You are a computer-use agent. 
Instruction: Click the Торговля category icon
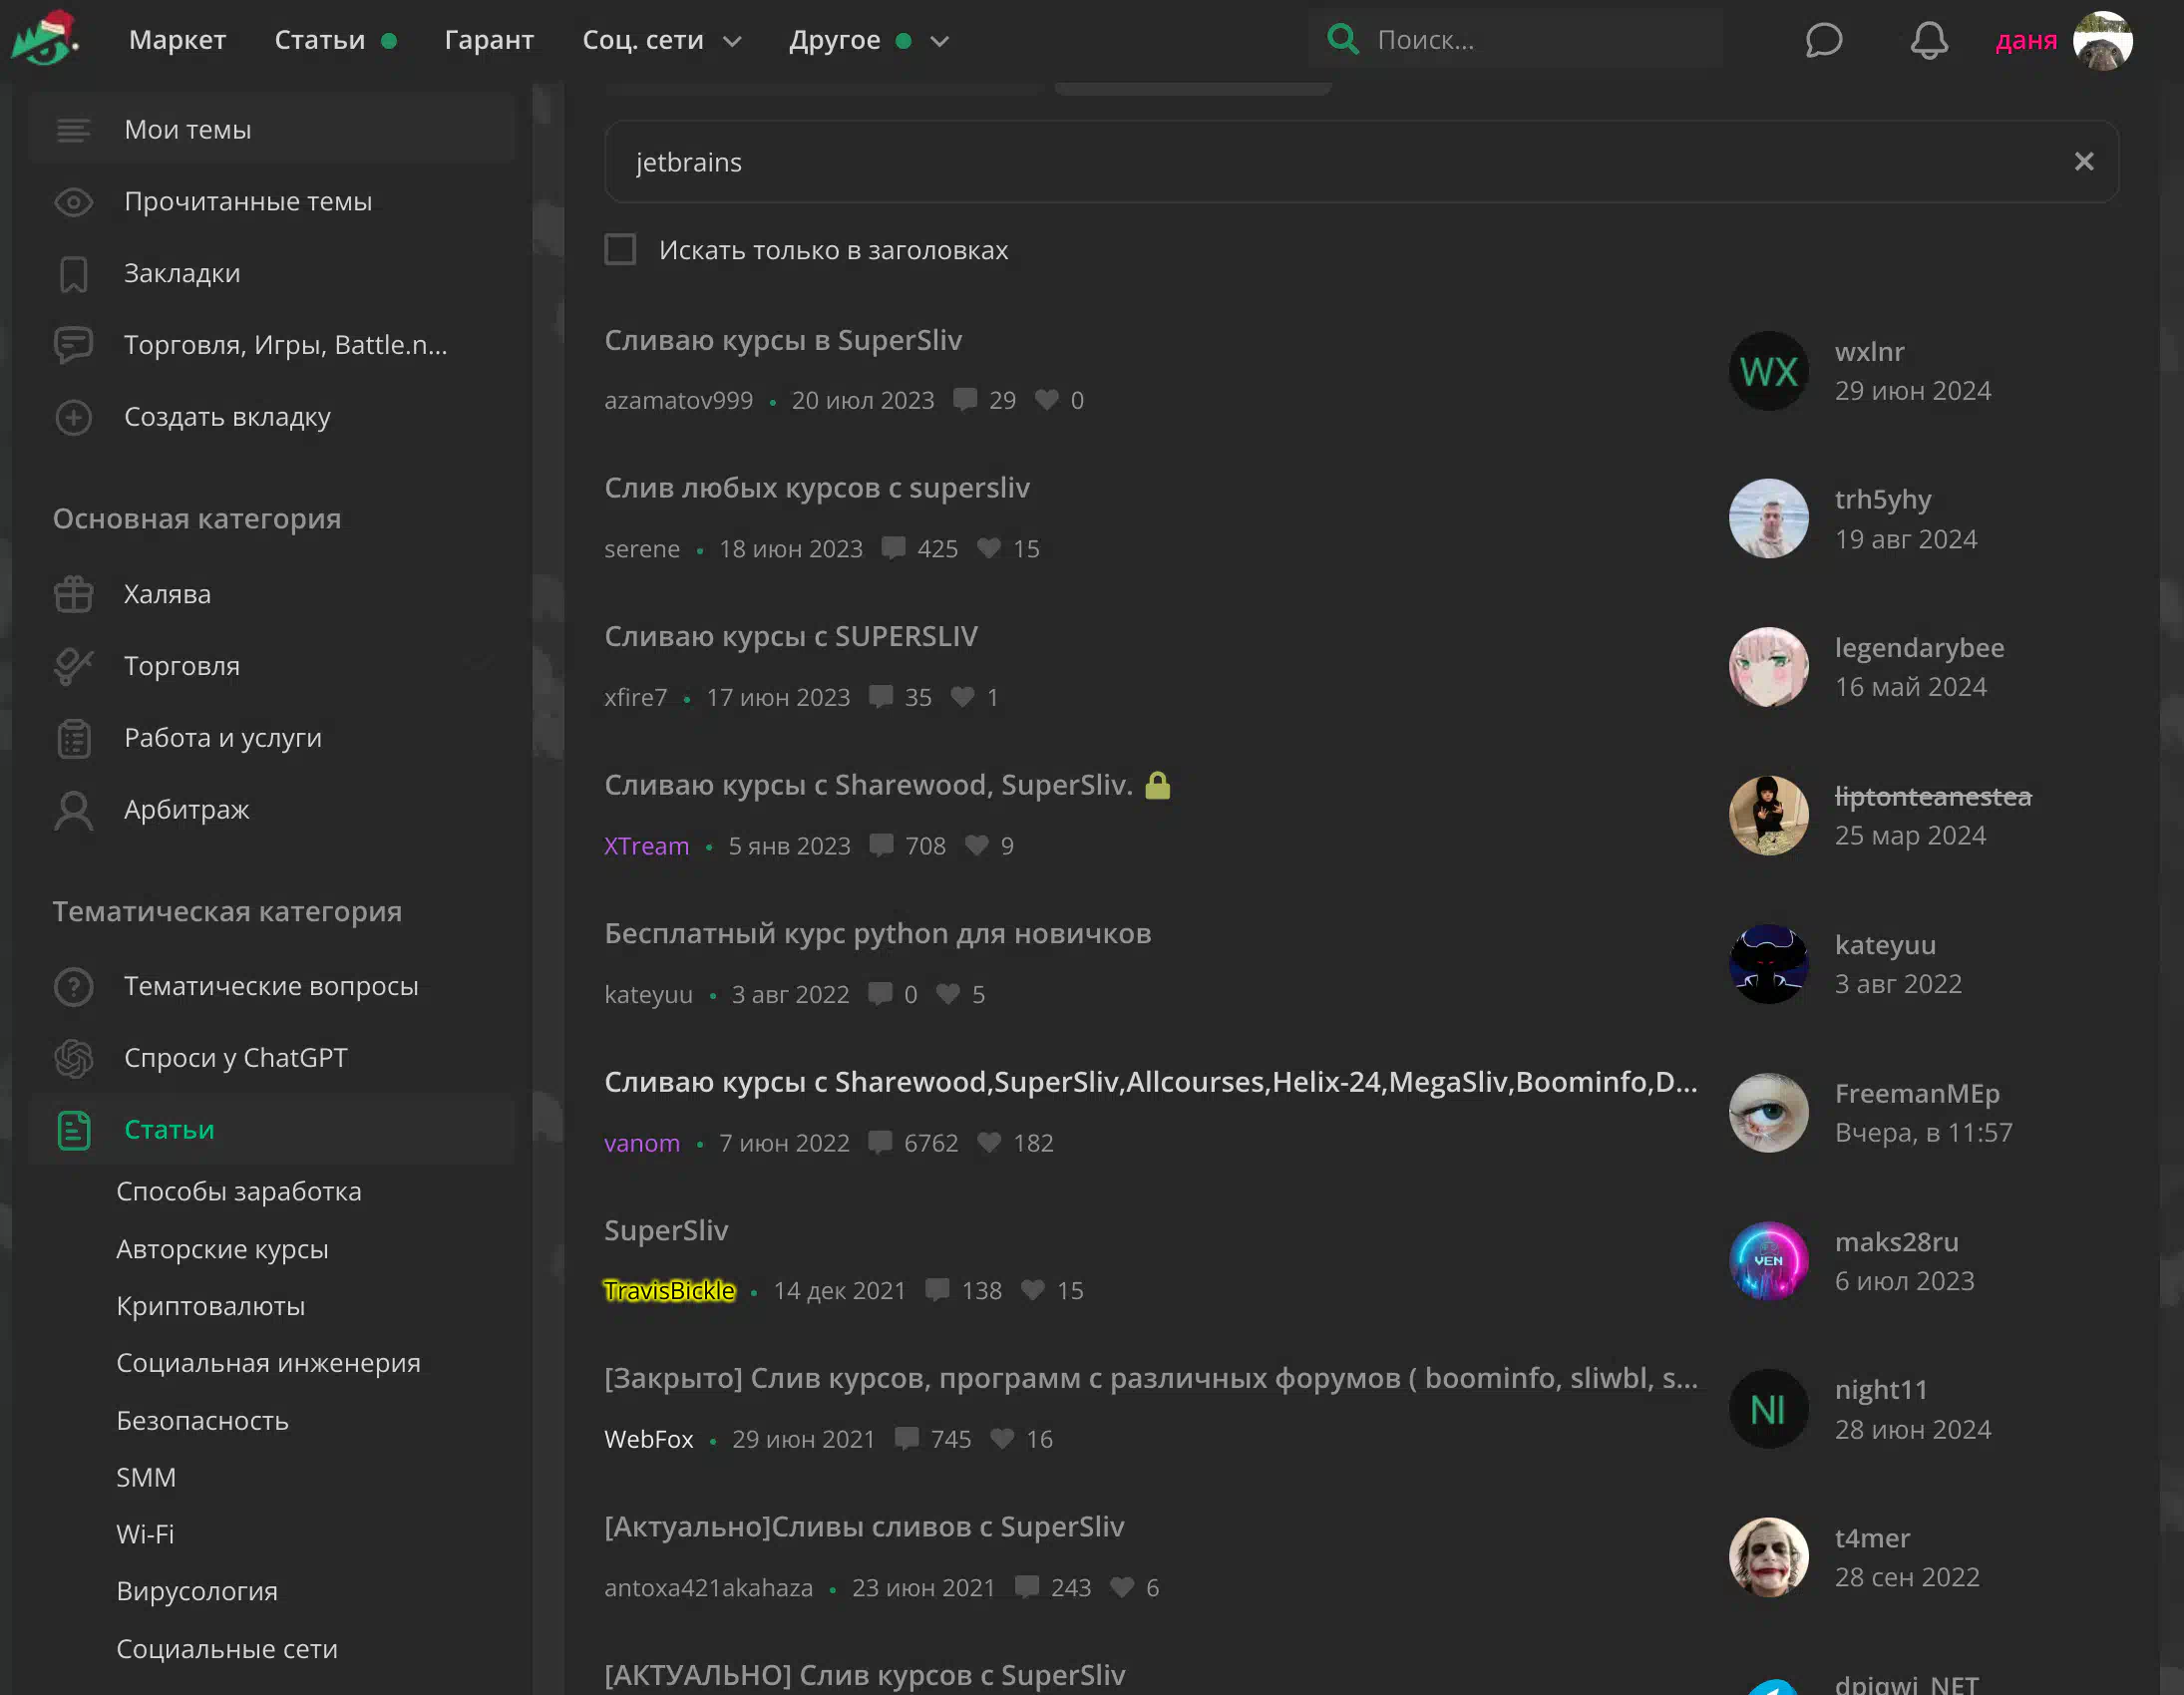pos(73,666)
